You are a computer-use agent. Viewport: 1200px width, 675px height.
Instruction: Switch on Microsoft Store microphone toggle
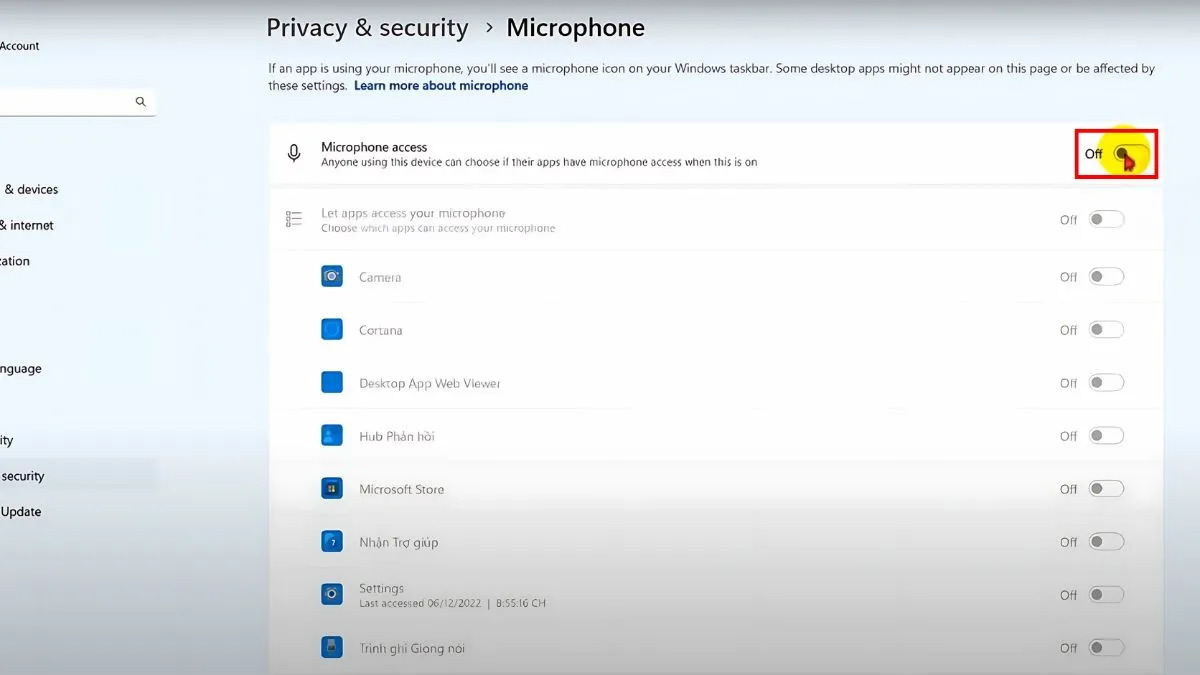[1107, 489]
